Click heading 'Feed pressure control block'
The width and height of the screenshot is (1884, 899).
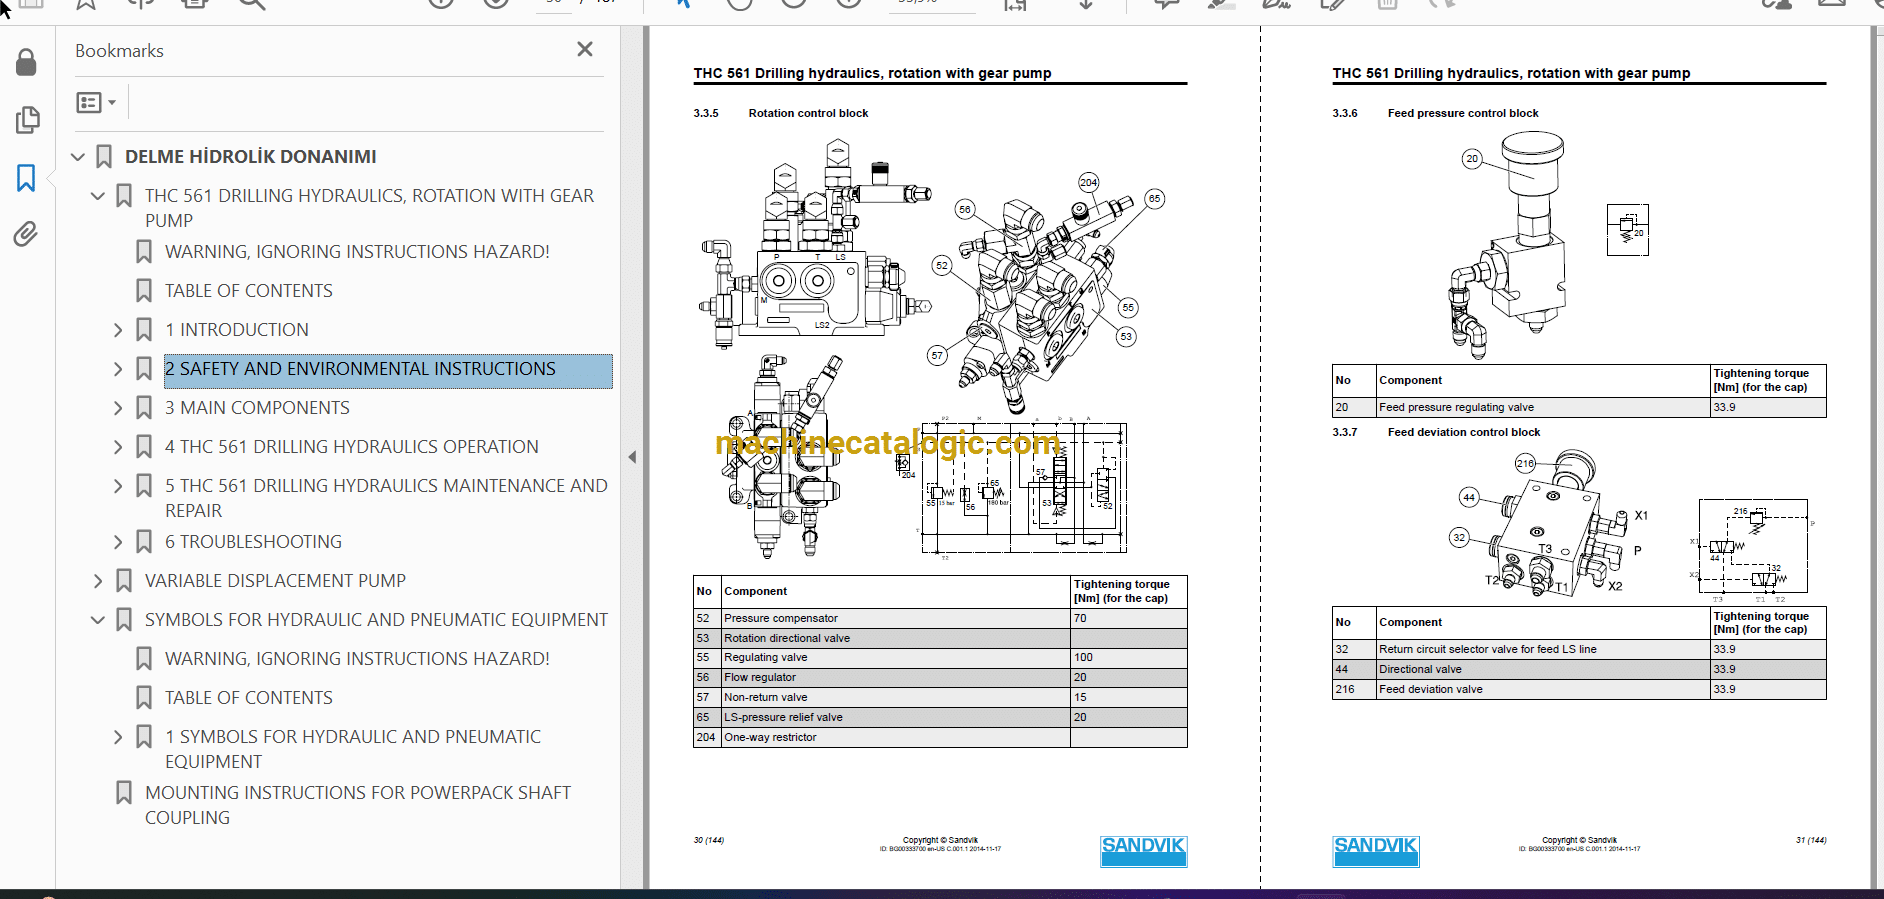(x=1463, y=113)
